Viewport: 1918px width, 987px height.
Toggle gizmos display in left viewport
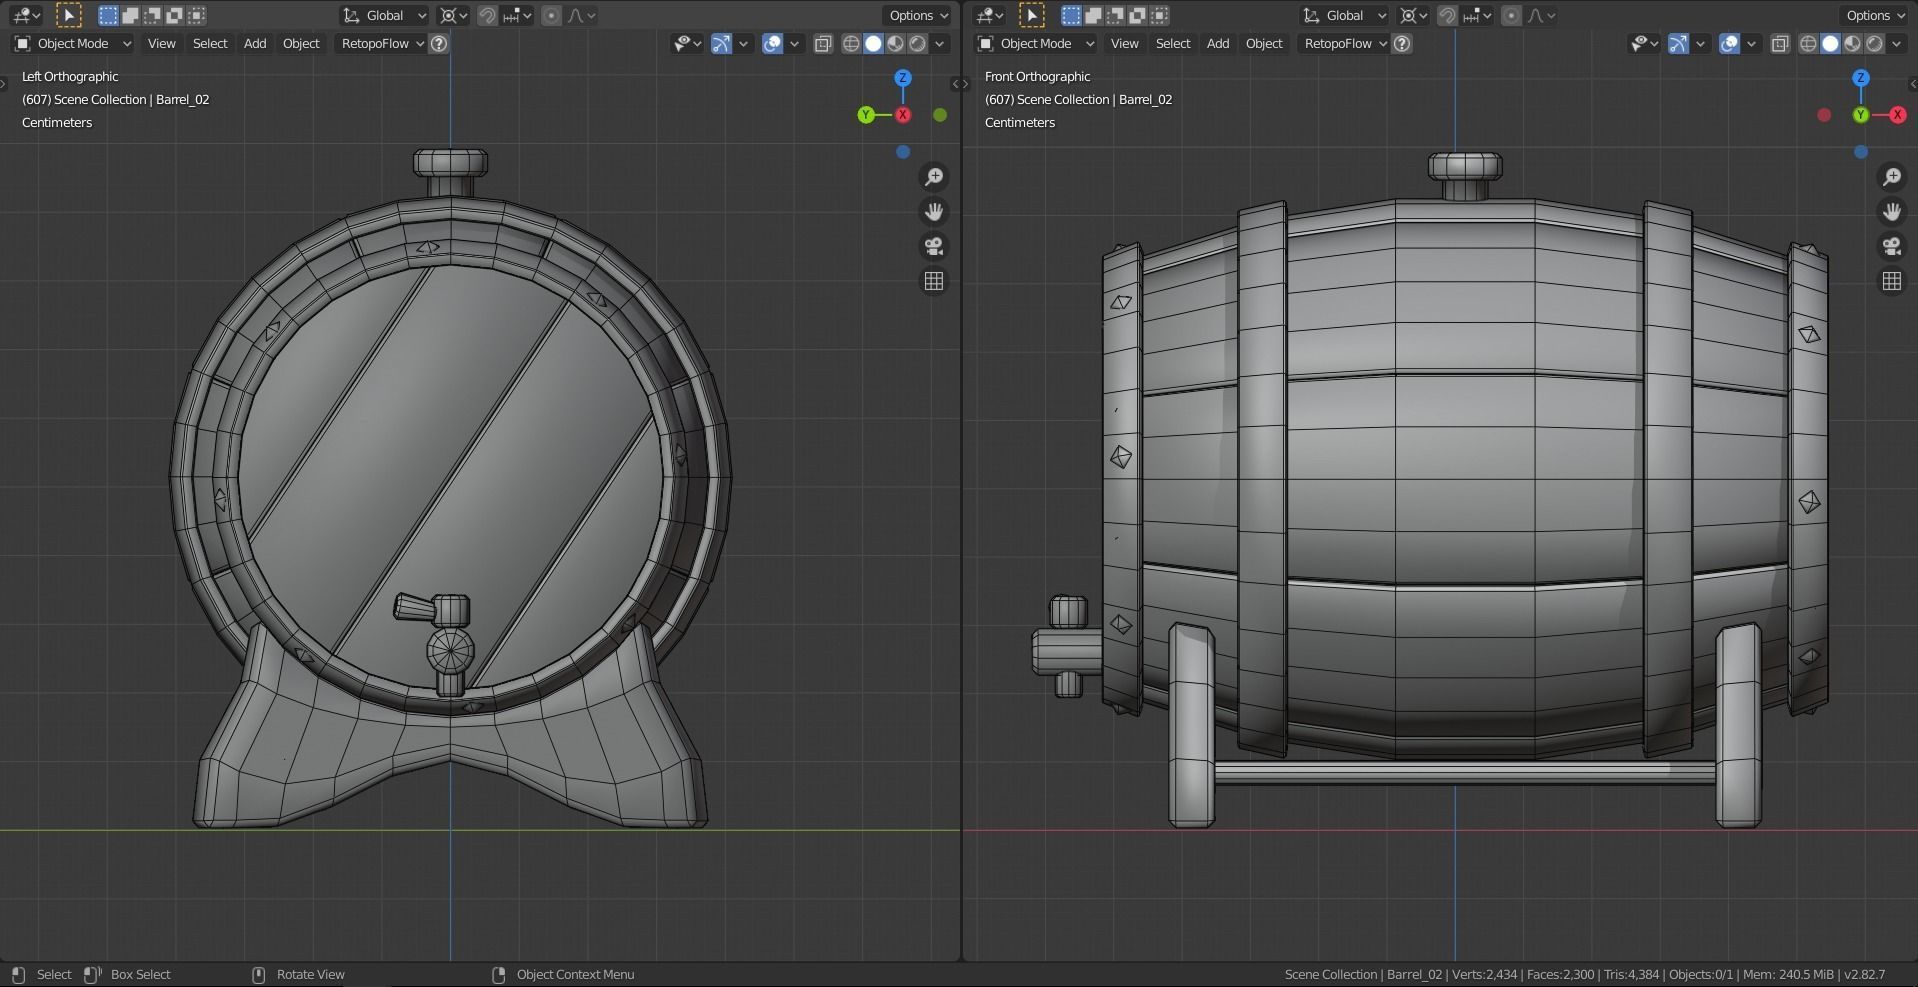pos(721,43)
